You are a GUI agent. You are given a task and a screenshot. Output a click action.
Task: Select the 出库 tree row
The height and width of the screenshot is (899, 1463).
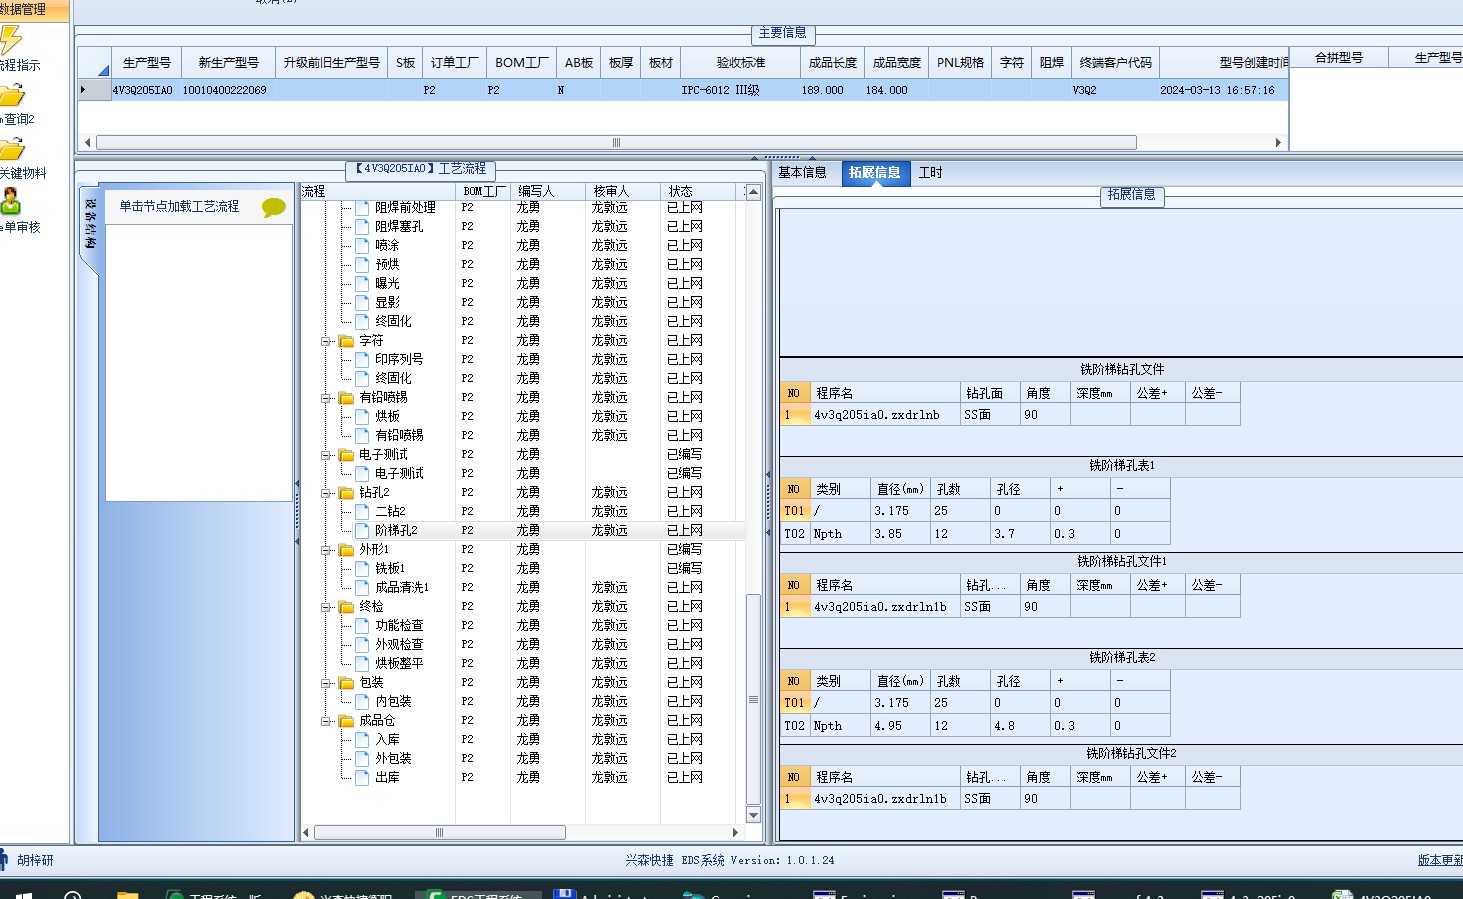pyautogui.click(x=522, y=778)
